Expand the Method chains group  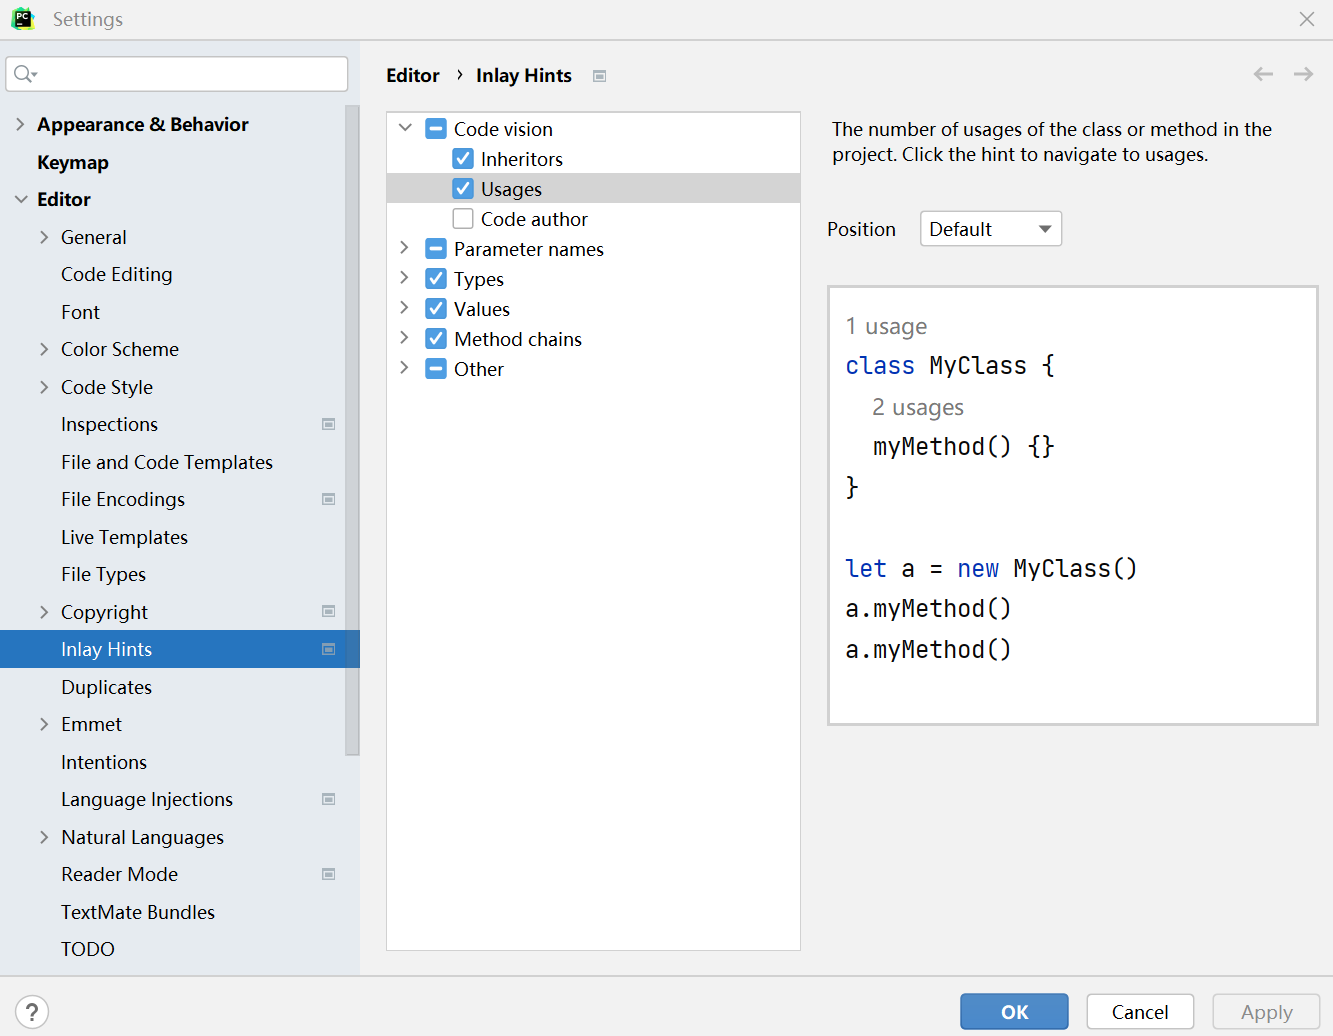[405, 338]
